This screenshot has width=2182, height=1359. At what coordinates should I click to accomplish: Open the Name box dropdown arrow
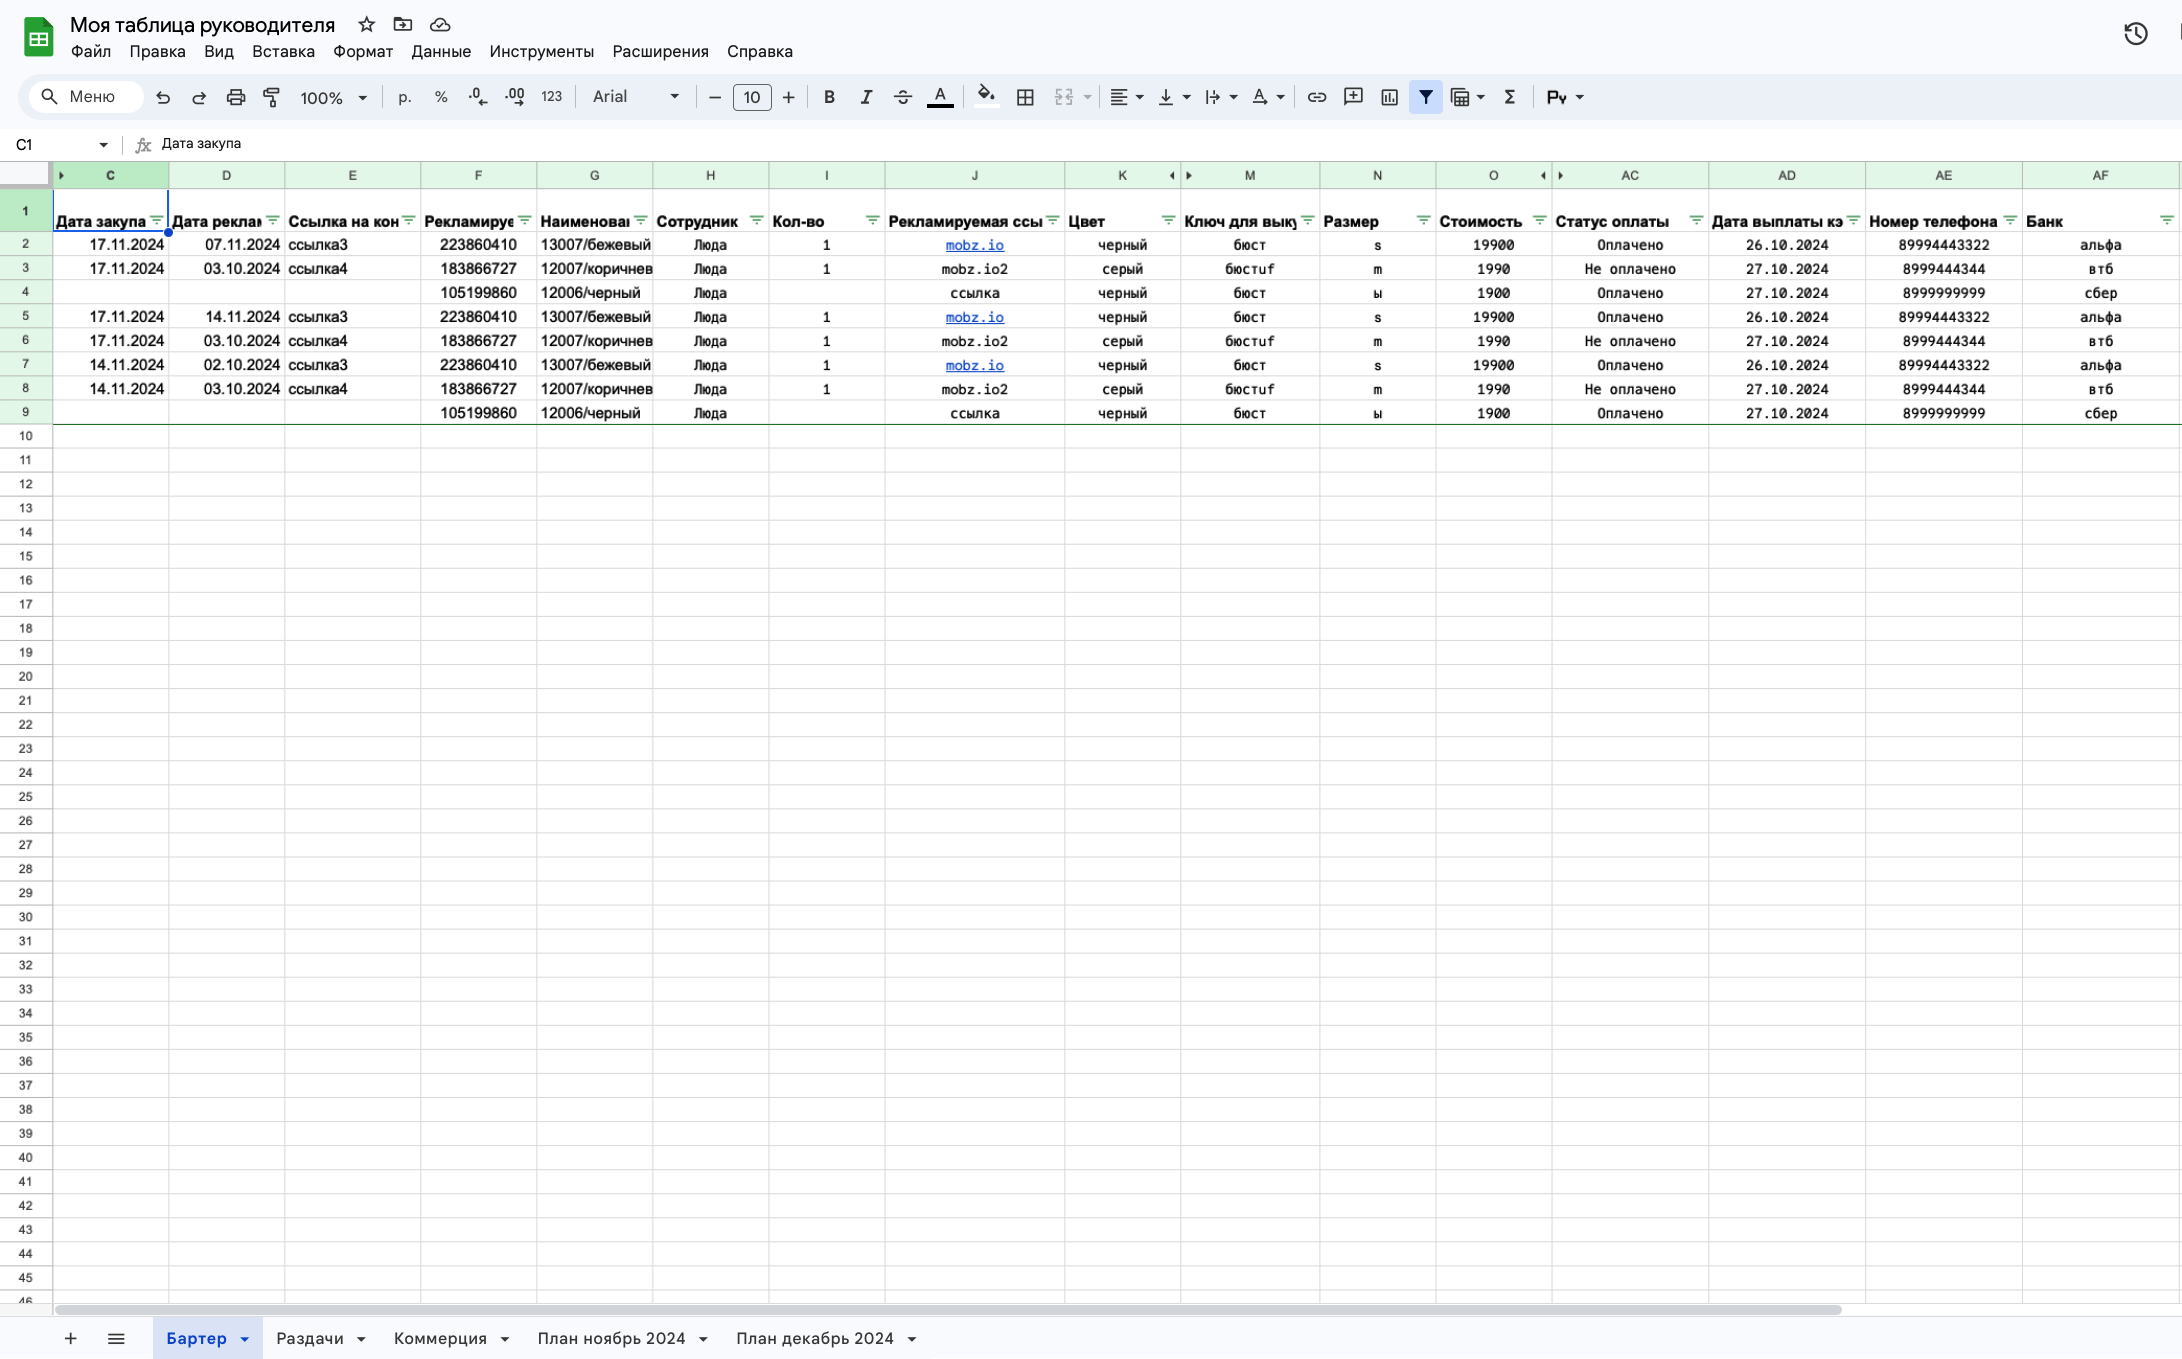click(103, 145)
